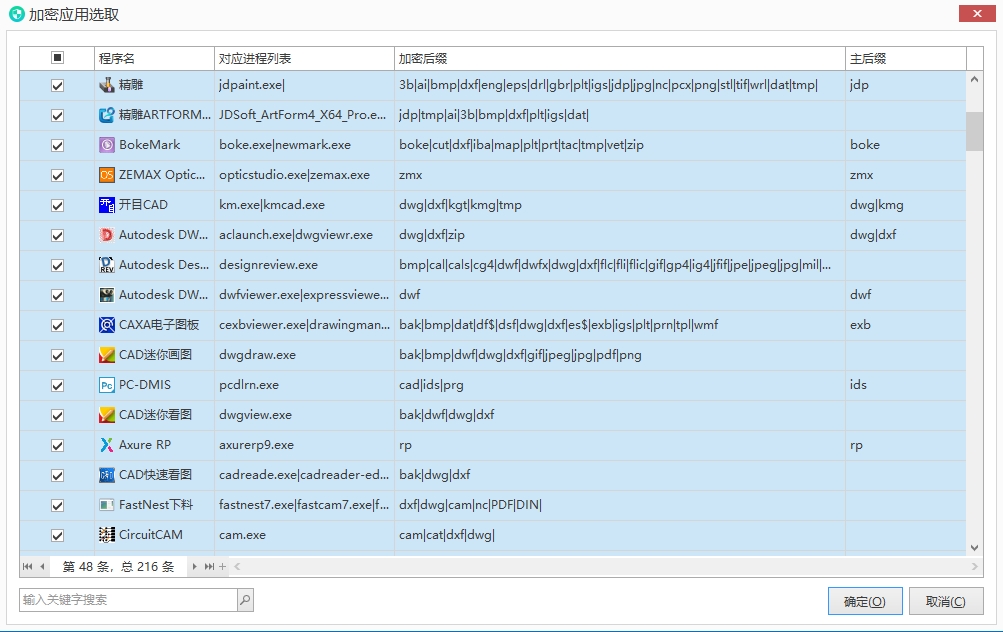Select the cad|ids|prg suffix cell

click(620, 385)
